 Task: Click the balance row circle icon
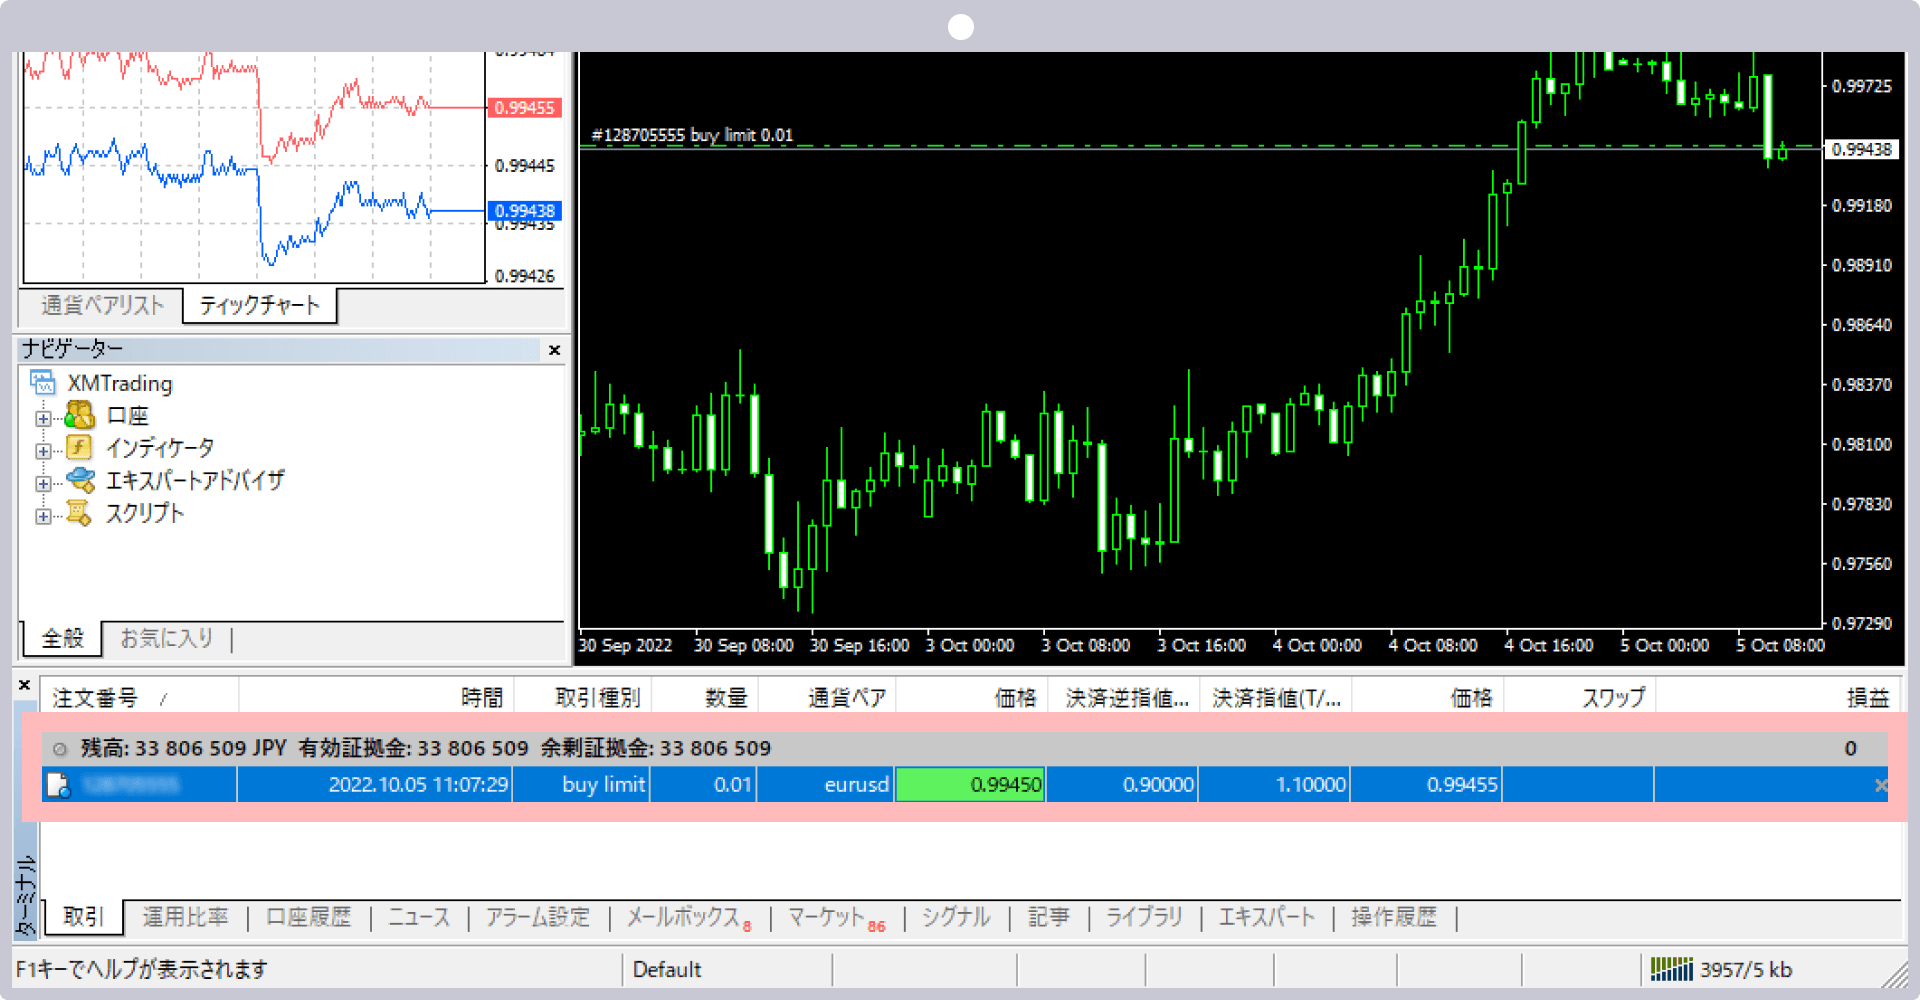pyautogui.click(x=60, y=749)
